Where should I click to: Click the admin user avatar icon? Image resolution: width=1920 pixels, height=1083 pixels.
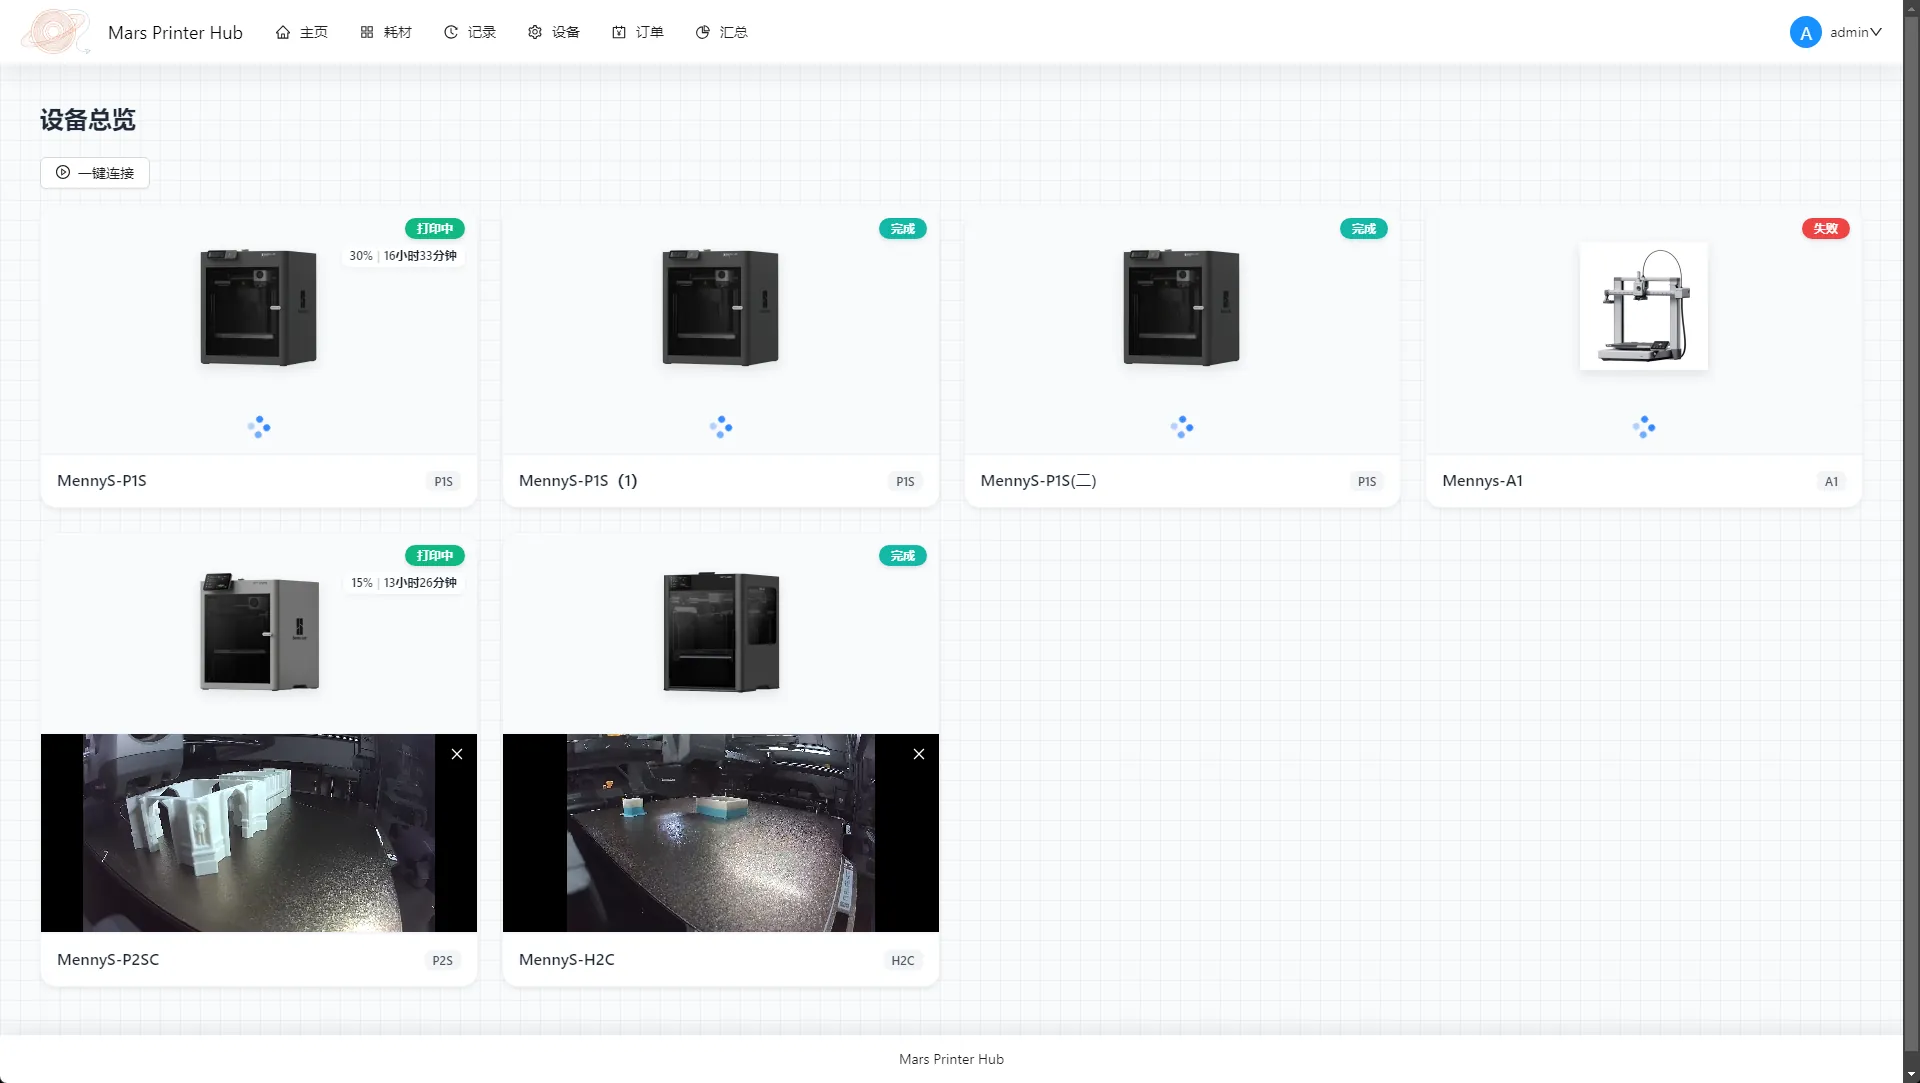click(x=1805, y=32)
